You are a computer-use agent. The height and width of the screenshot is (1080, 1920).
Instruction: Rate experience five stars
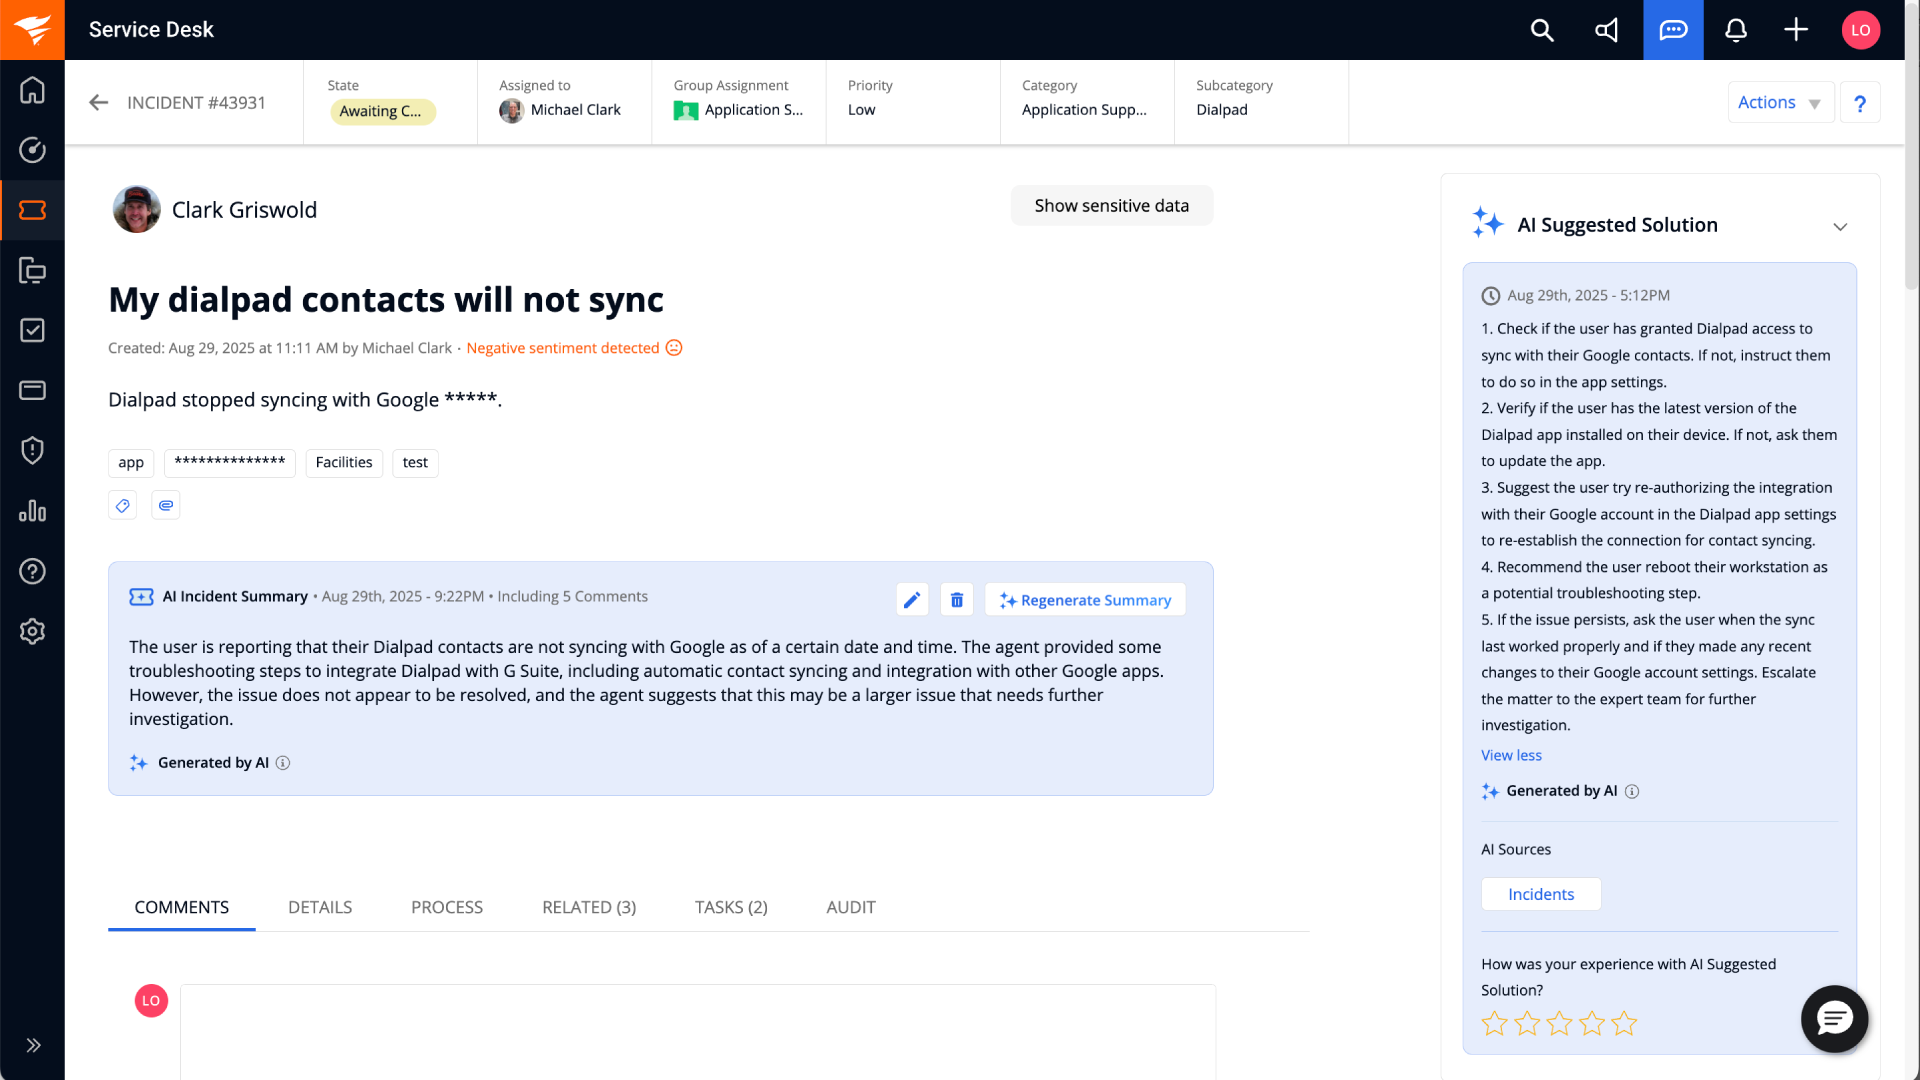click(x=1624, y=1023)
